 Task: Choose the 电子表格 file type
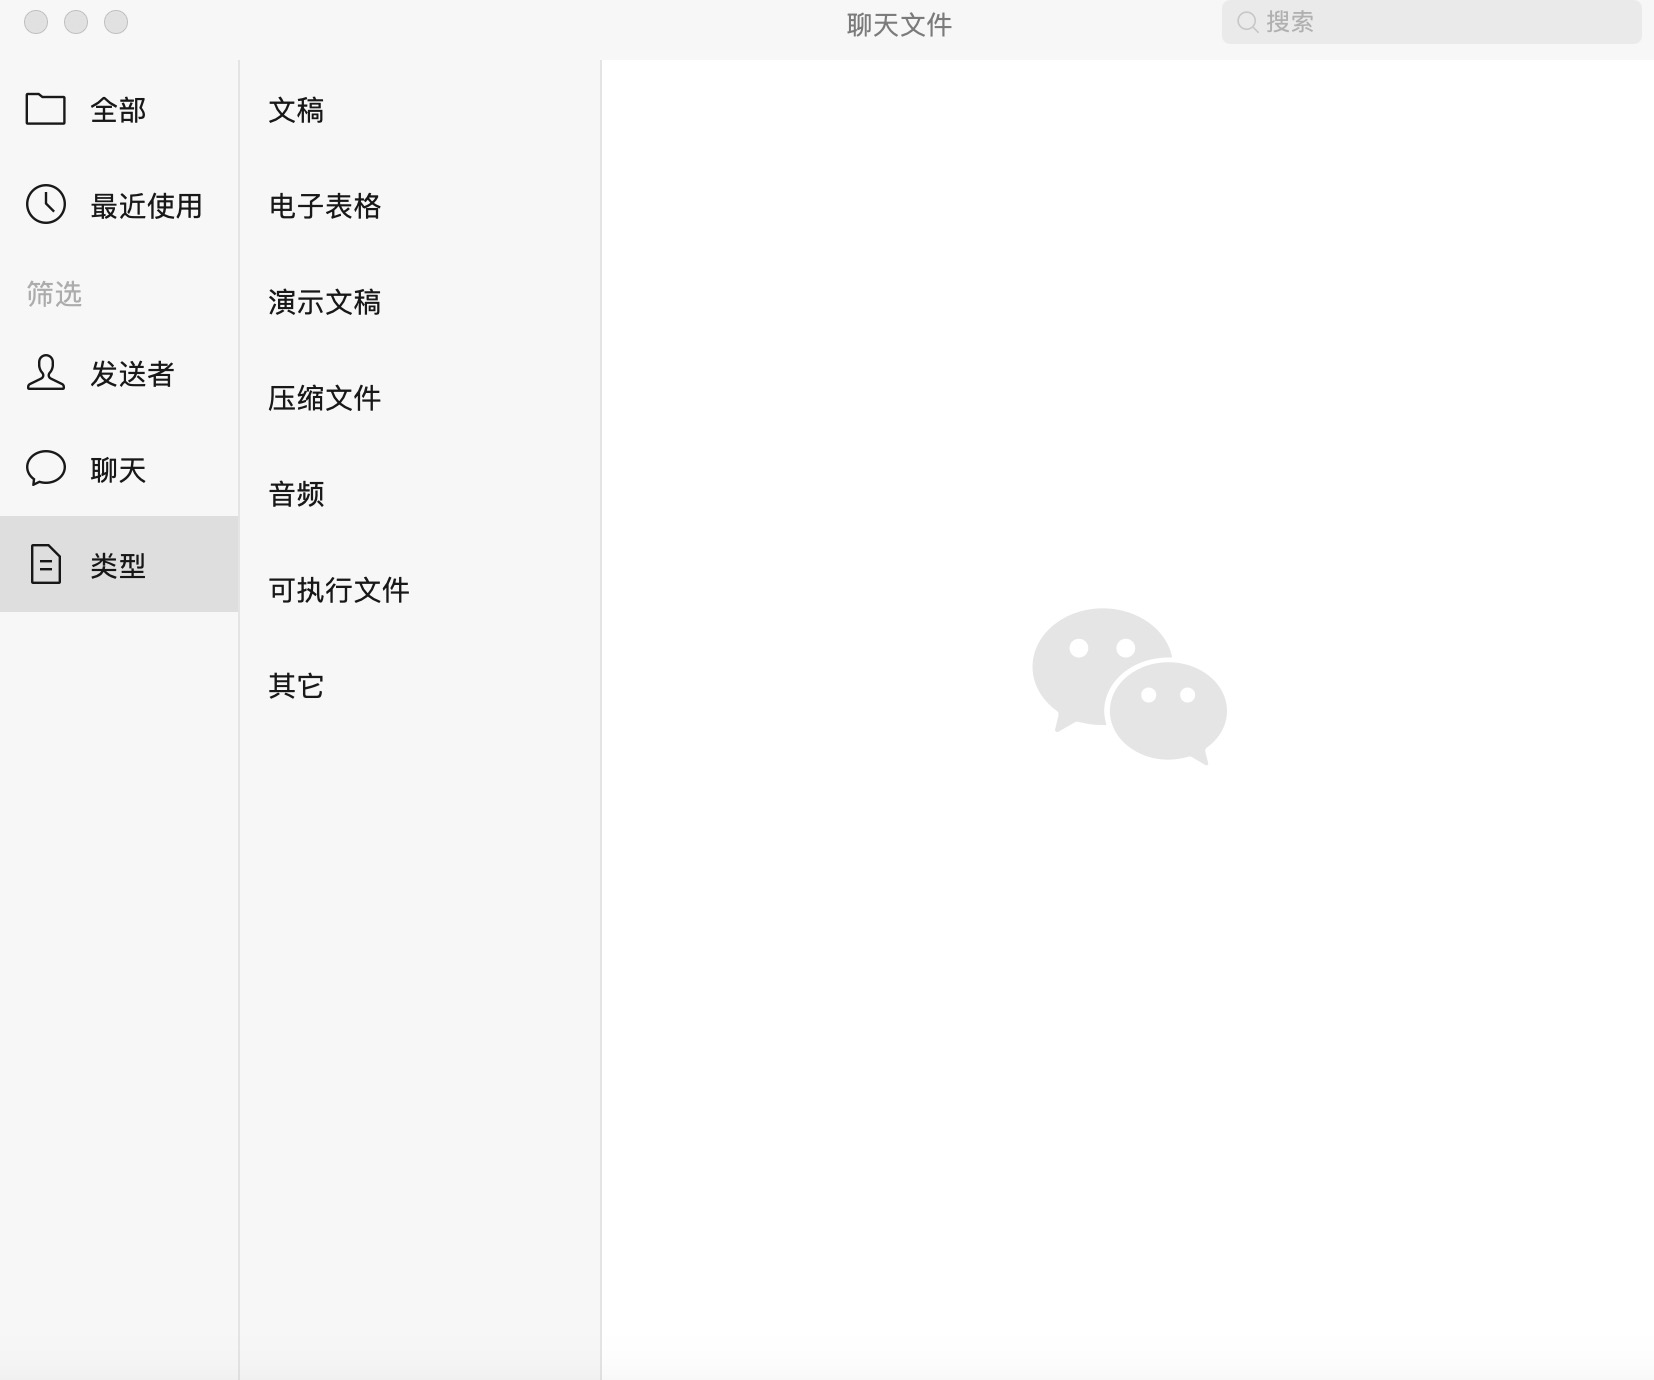[x=420, y=206]
